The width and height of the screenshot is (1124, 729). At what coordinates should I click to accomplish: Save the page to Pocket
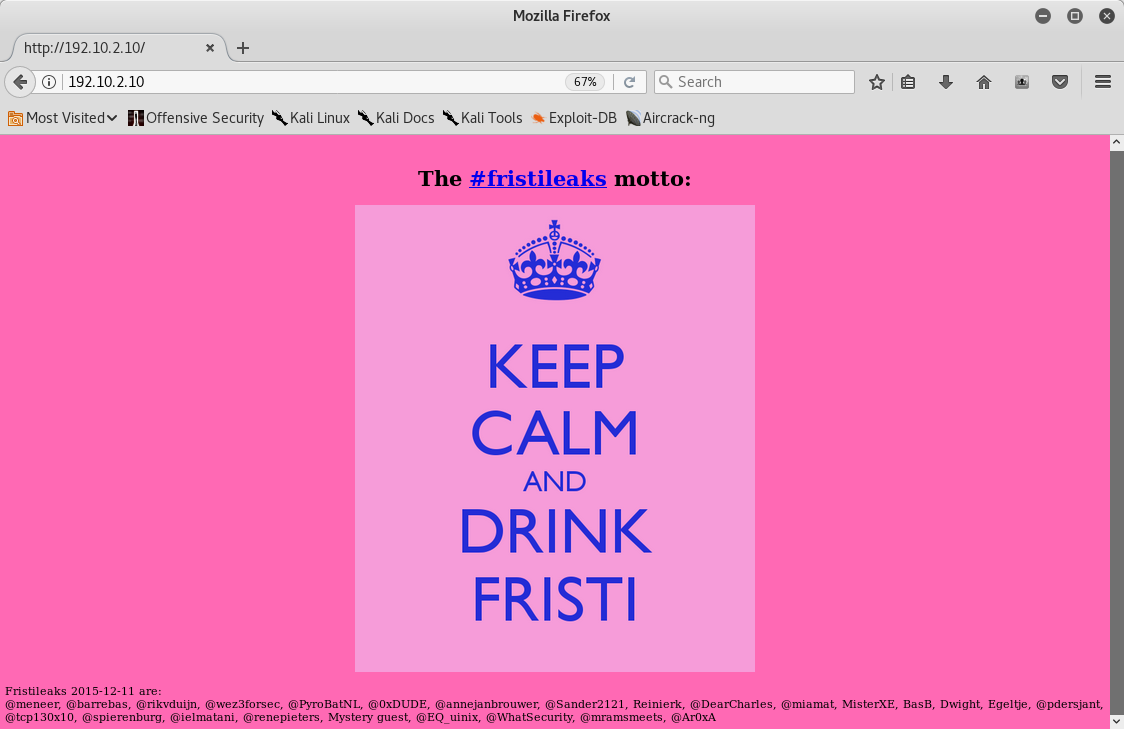(x=1060, y=82)
